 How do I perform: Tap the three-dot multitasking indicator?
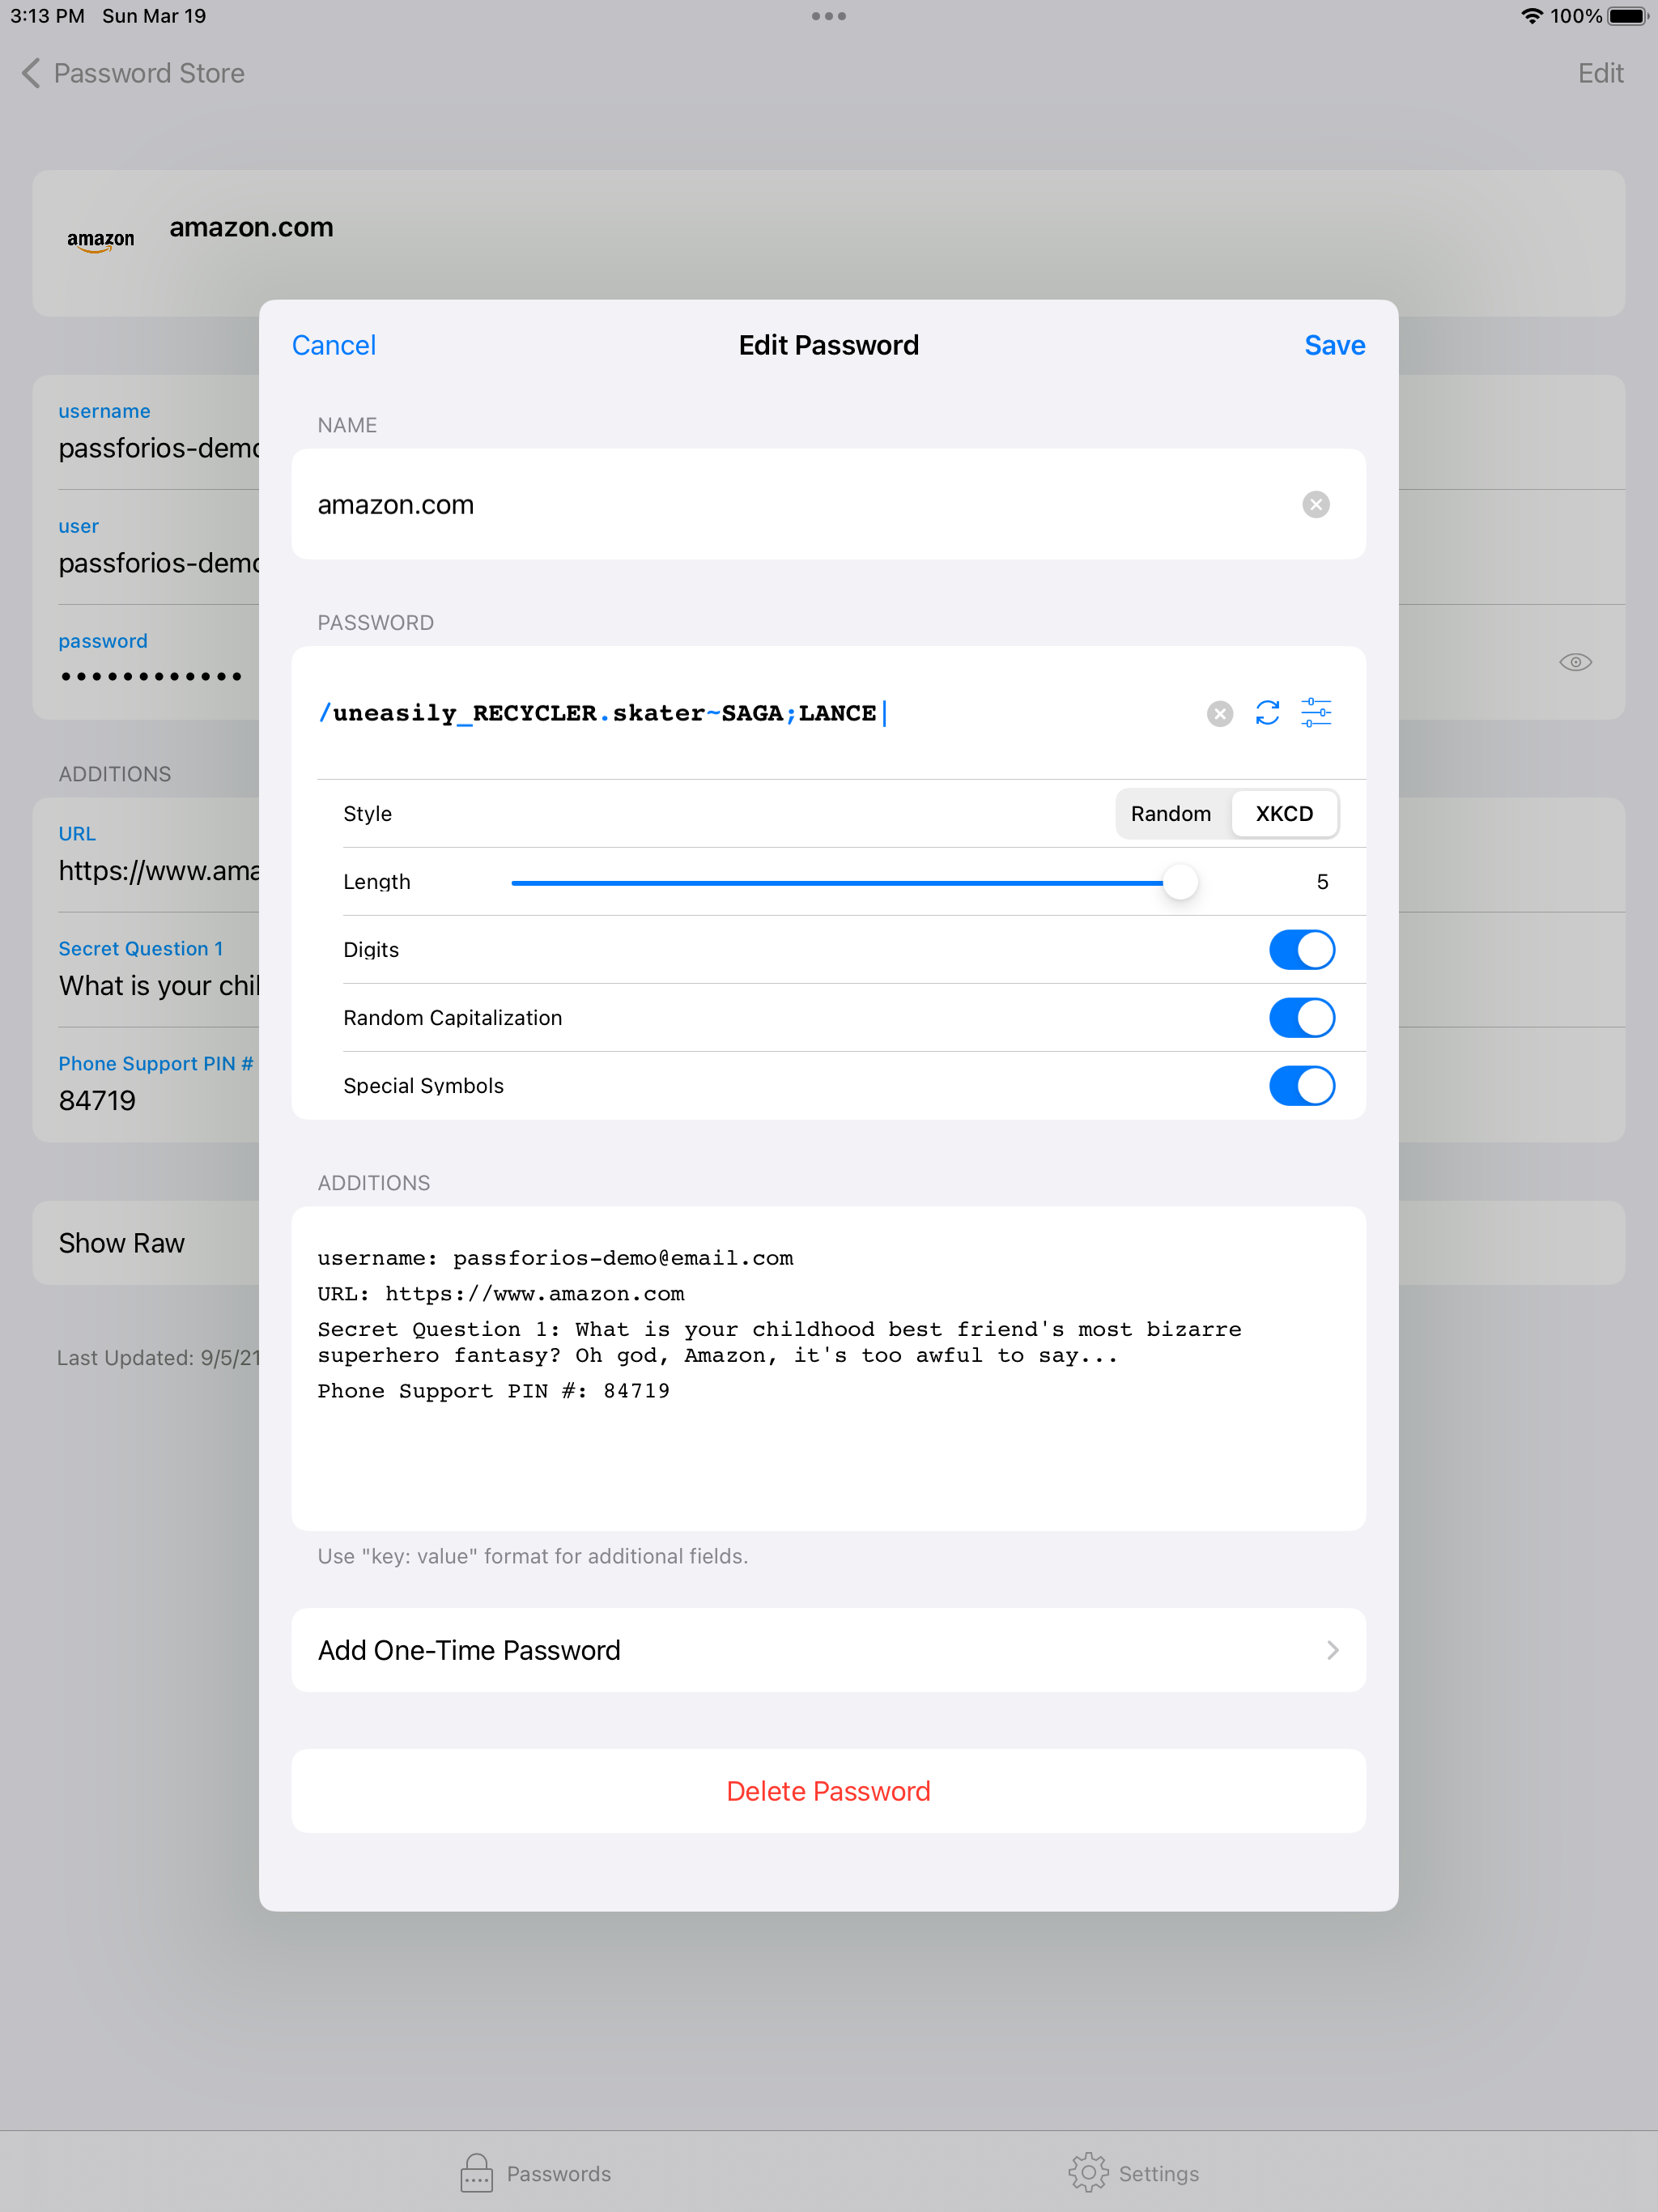(x=829, y=16)
